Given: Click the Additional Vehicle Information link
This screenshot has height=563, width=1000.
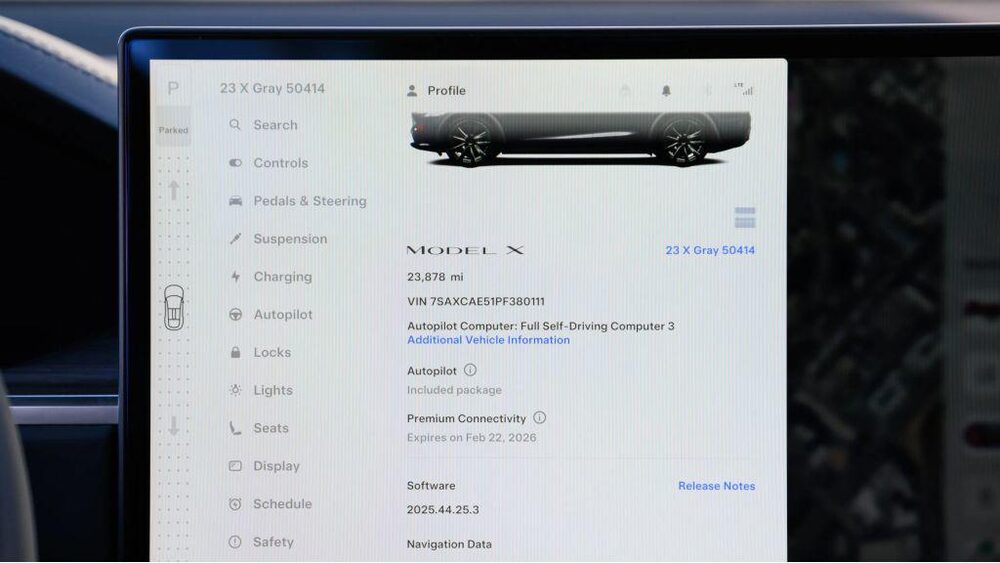Looking at the screenshot, I should tap(488, 340).
